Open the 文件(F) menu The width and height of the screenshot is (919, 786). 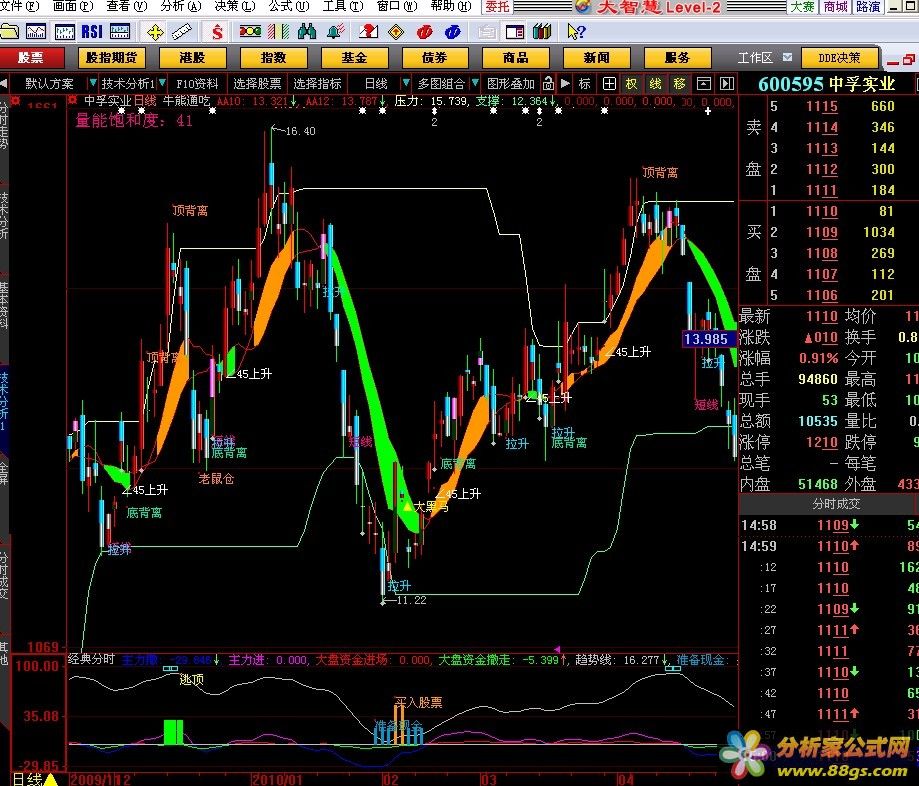point(19,6)
